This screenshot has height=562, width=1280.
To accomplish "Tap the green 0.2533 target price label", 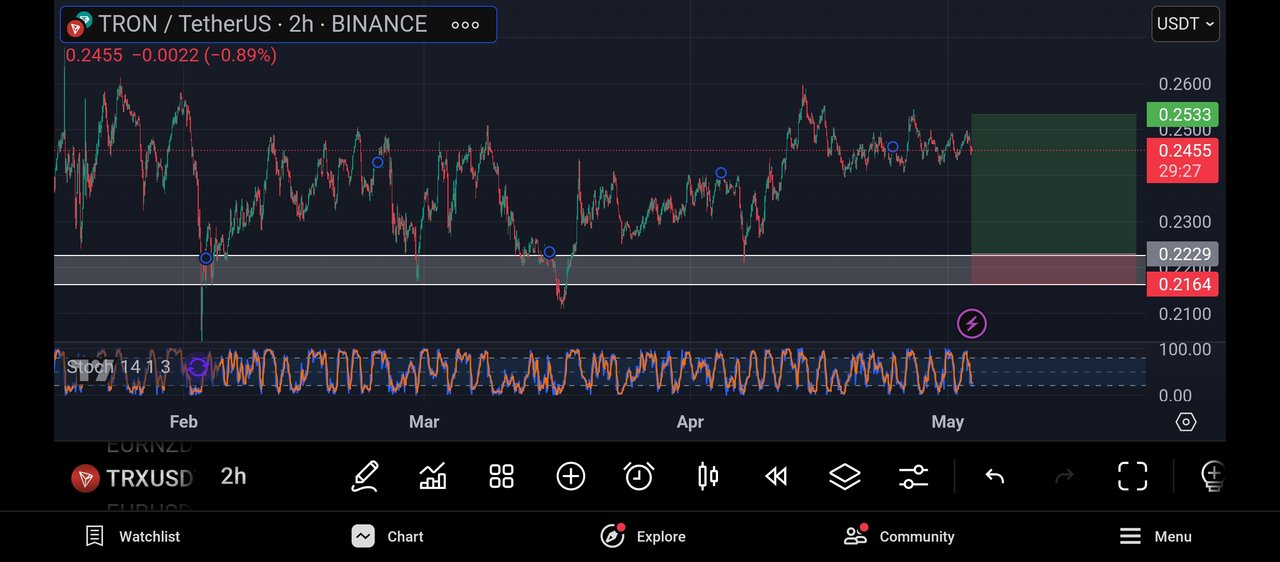I will point(1182,114).
